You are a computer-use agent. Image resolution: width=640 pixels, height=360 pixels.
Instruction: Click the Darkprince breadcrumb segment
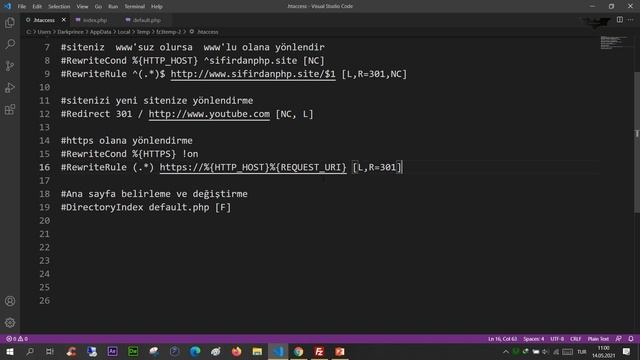(70, 32)
